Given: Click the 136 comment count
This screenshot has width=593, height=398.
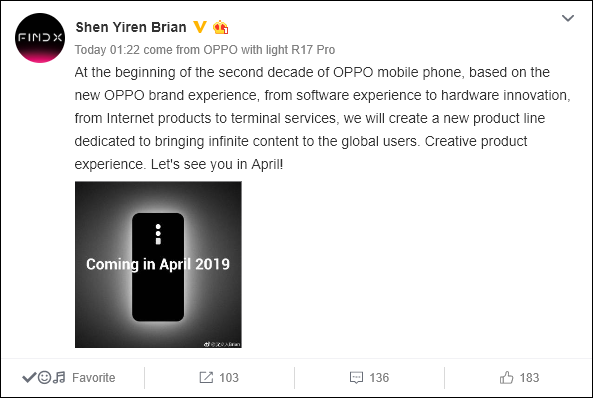Looking at the screenshot, I should 379,378.
